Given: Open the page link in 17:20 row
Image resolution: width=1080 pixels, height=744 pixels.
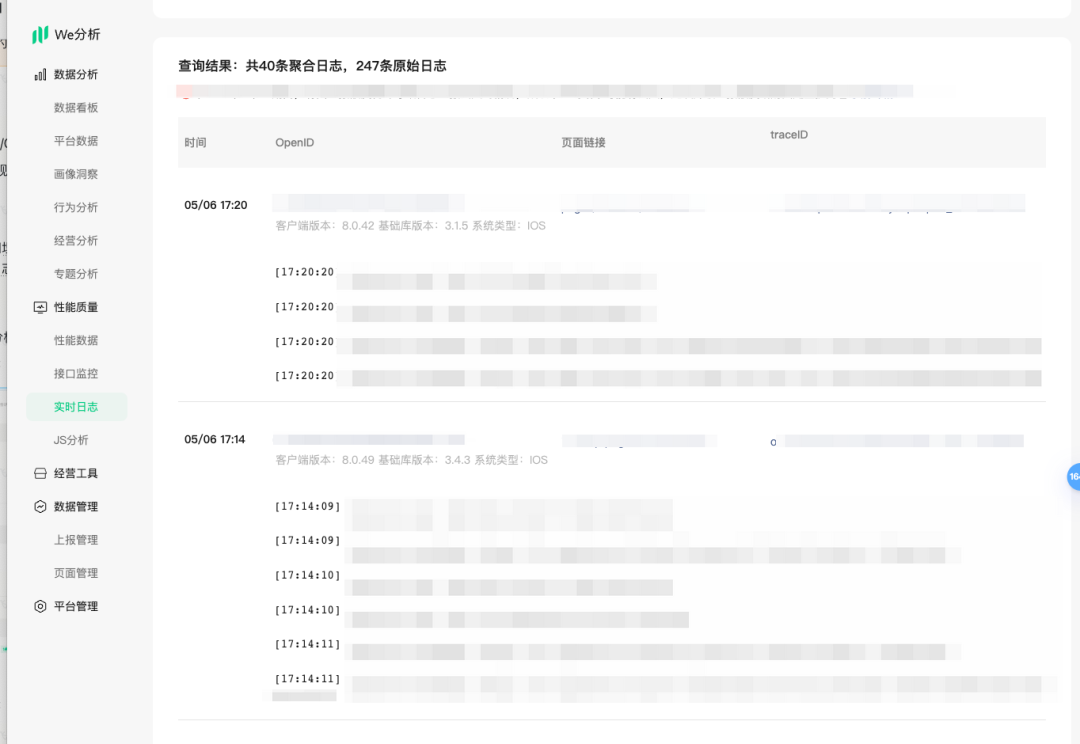Looking at the screenshot, I should (632, 204).
